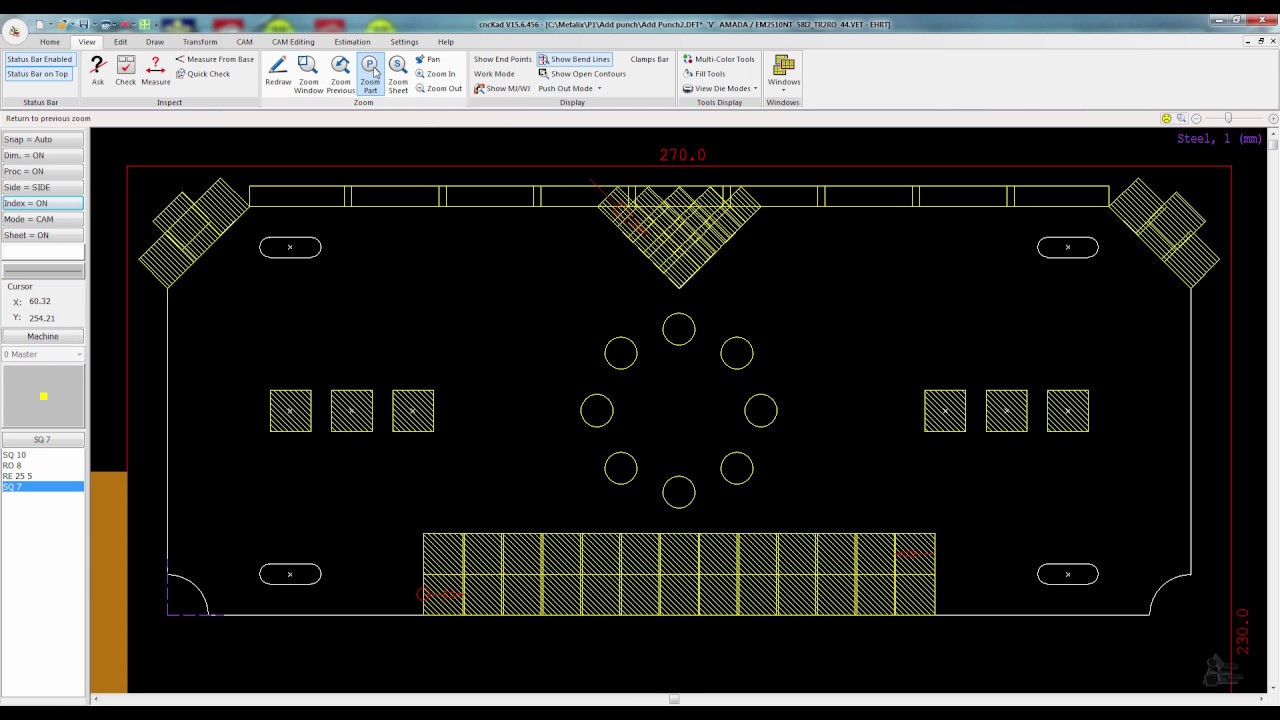1280x720 pixels.
Task: Click Mode = CAM button
Action: pyautogui.click(x=43, y=219)
